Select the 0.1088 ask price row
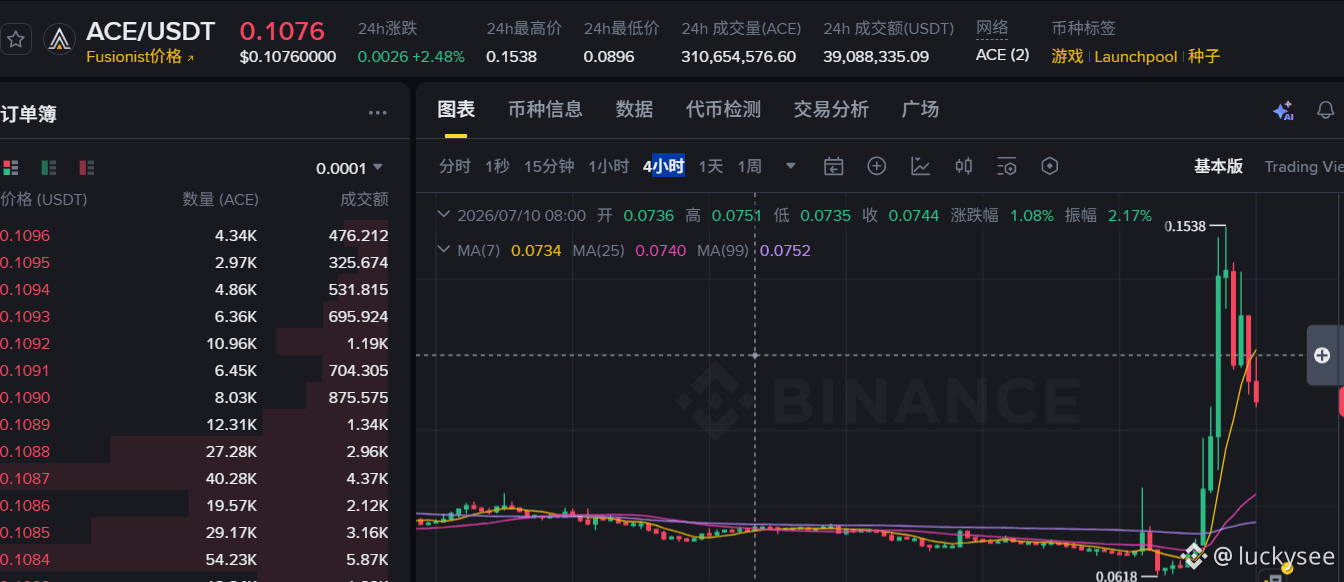 click(x=194, y=452)
